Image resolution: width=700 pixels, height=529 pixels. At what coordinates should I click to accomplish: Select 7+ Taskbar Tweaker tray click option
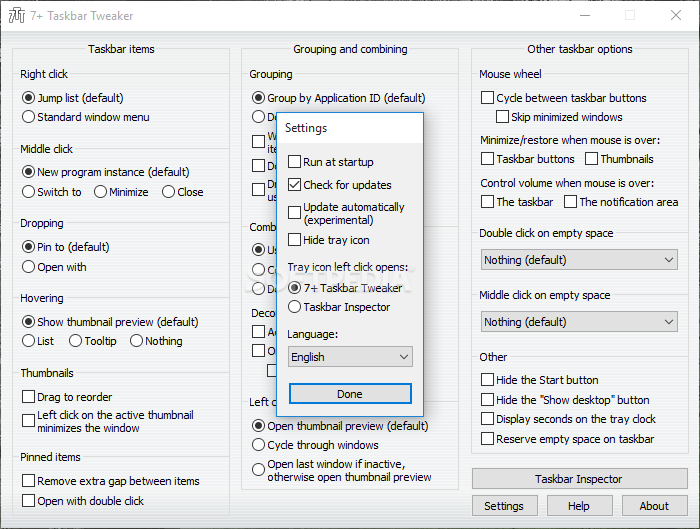click(294, 288)
